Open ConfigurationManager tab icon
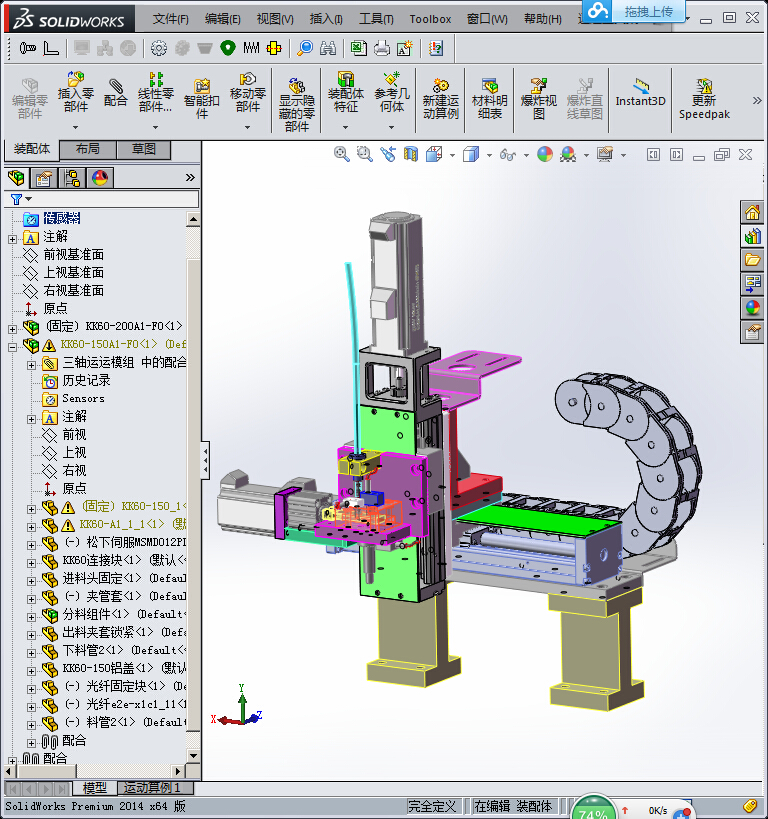 tap(72, 178)
